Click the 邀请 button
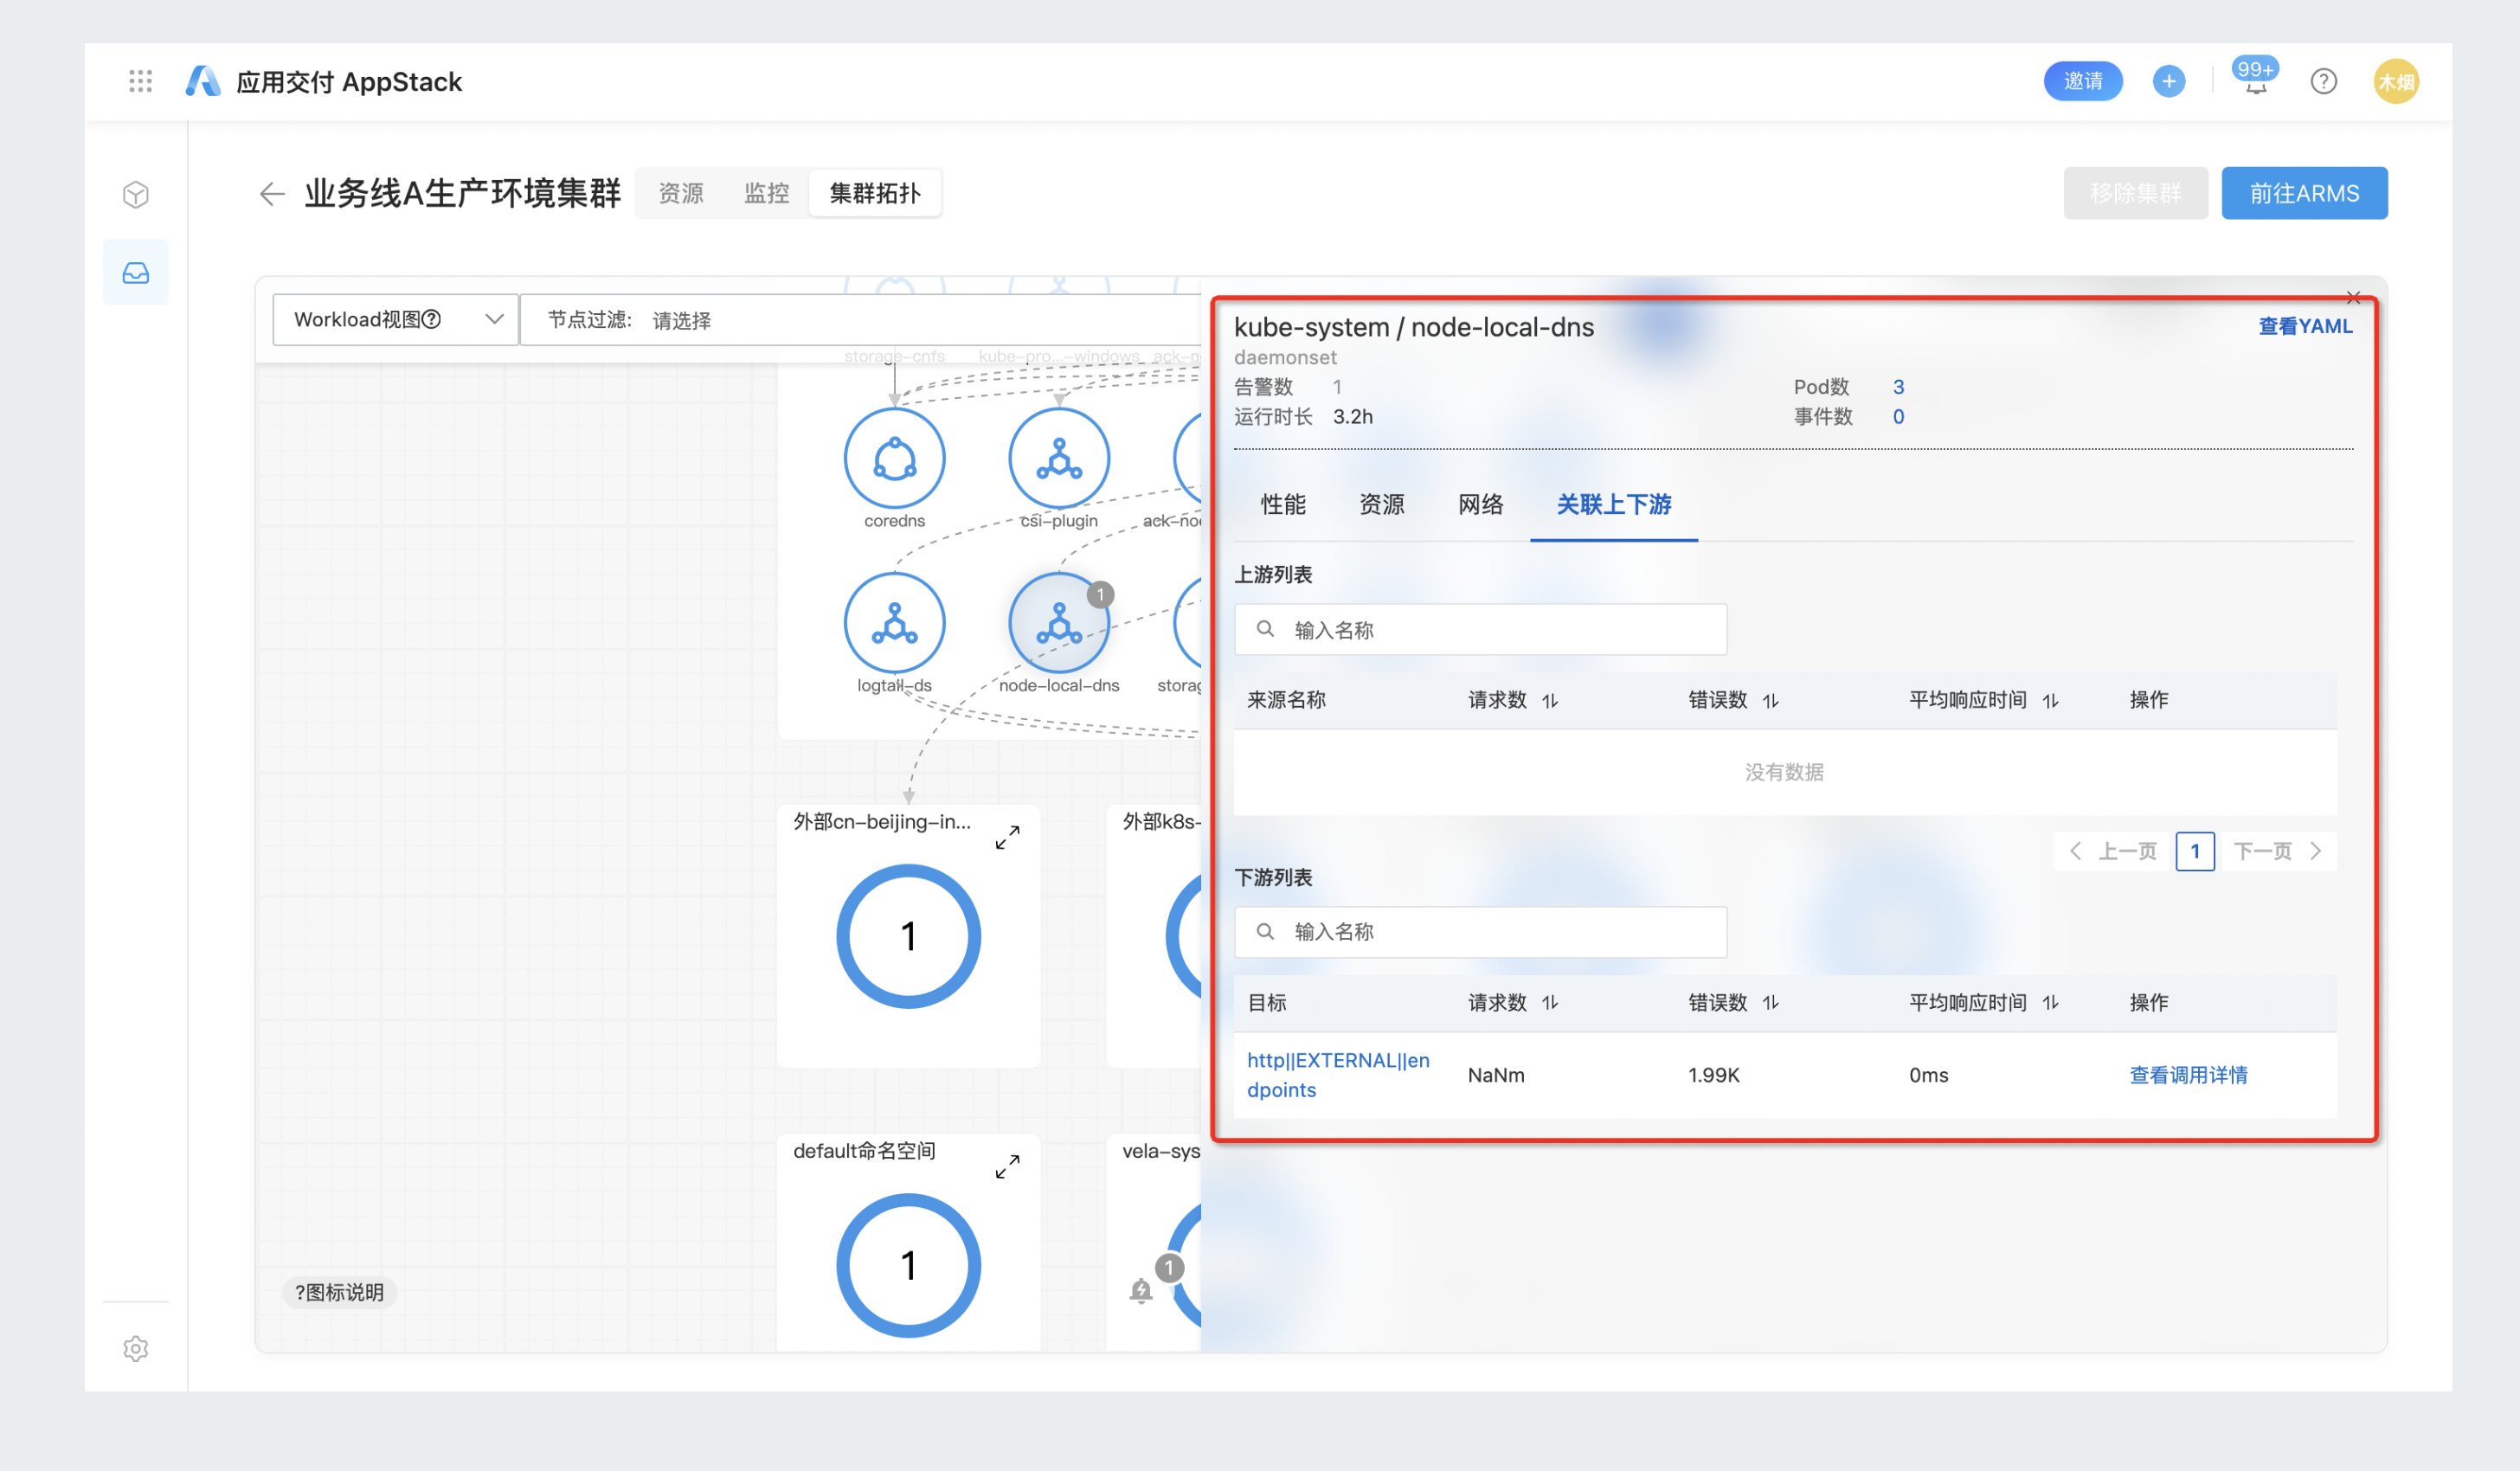This screenshot has width=2520, height=1471. pyautogui.click(x=2083, y=81)
